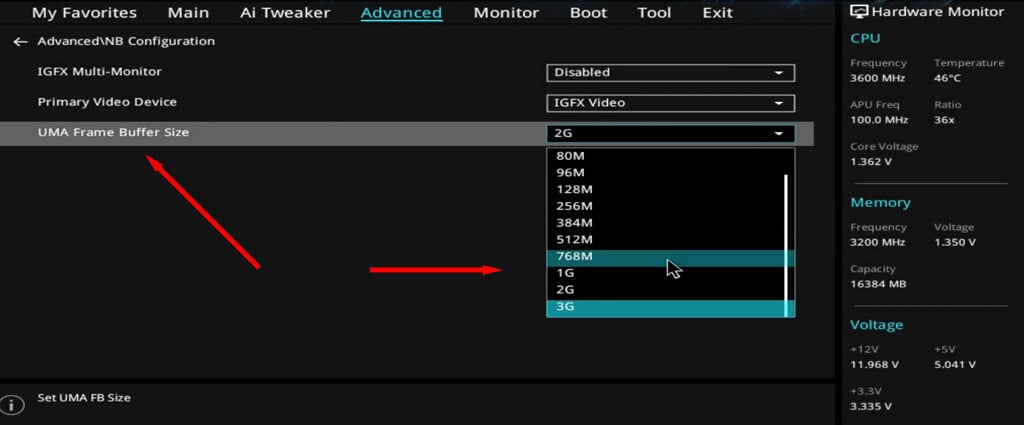
Task: Switch to the My Favorites tab
Action: pos(84,13)
